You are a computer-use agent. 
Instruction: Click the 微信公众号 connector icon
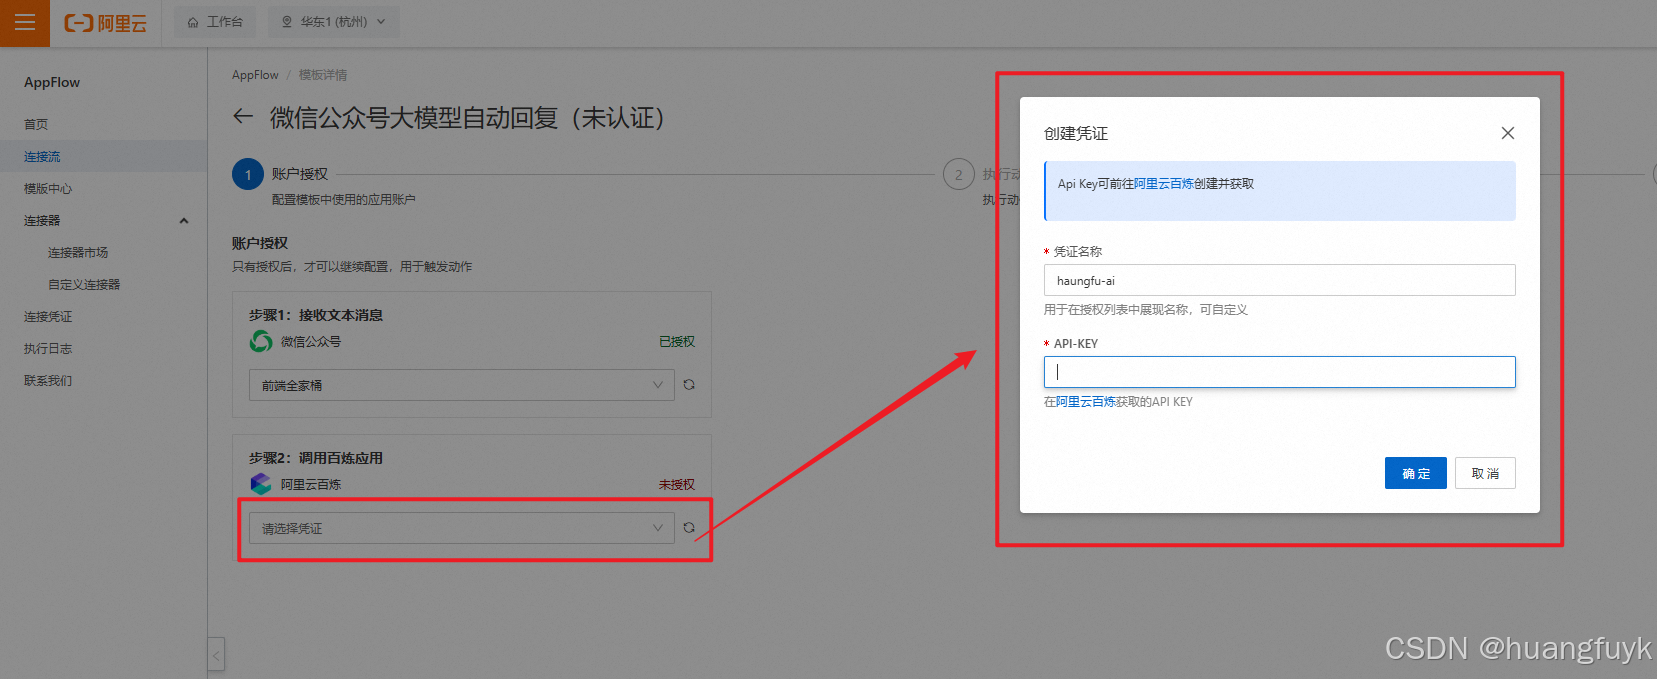click(x=261, y=342)
